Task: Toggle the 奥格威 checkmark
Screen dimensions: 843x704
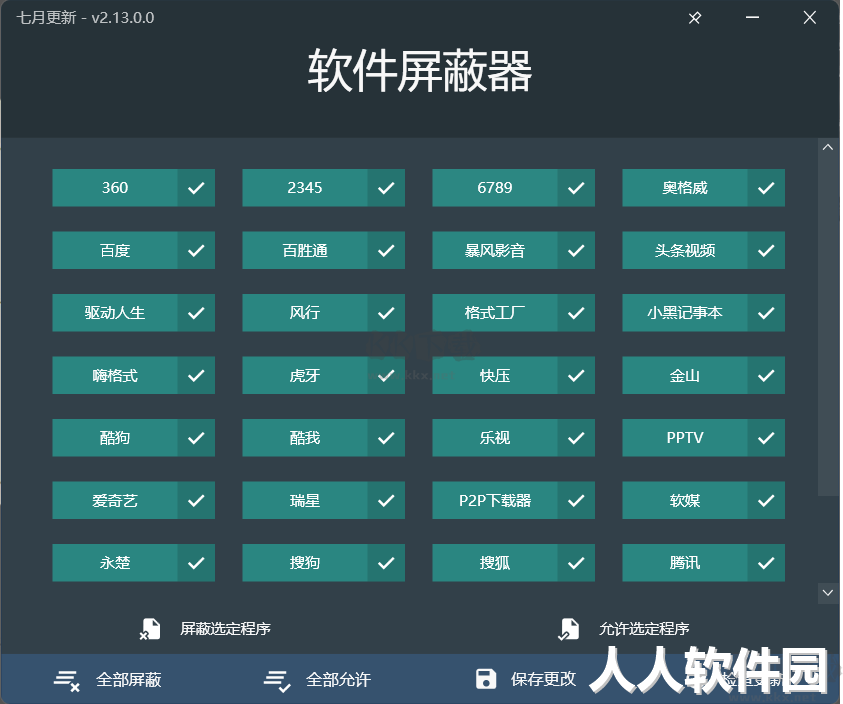Action: 766,188
